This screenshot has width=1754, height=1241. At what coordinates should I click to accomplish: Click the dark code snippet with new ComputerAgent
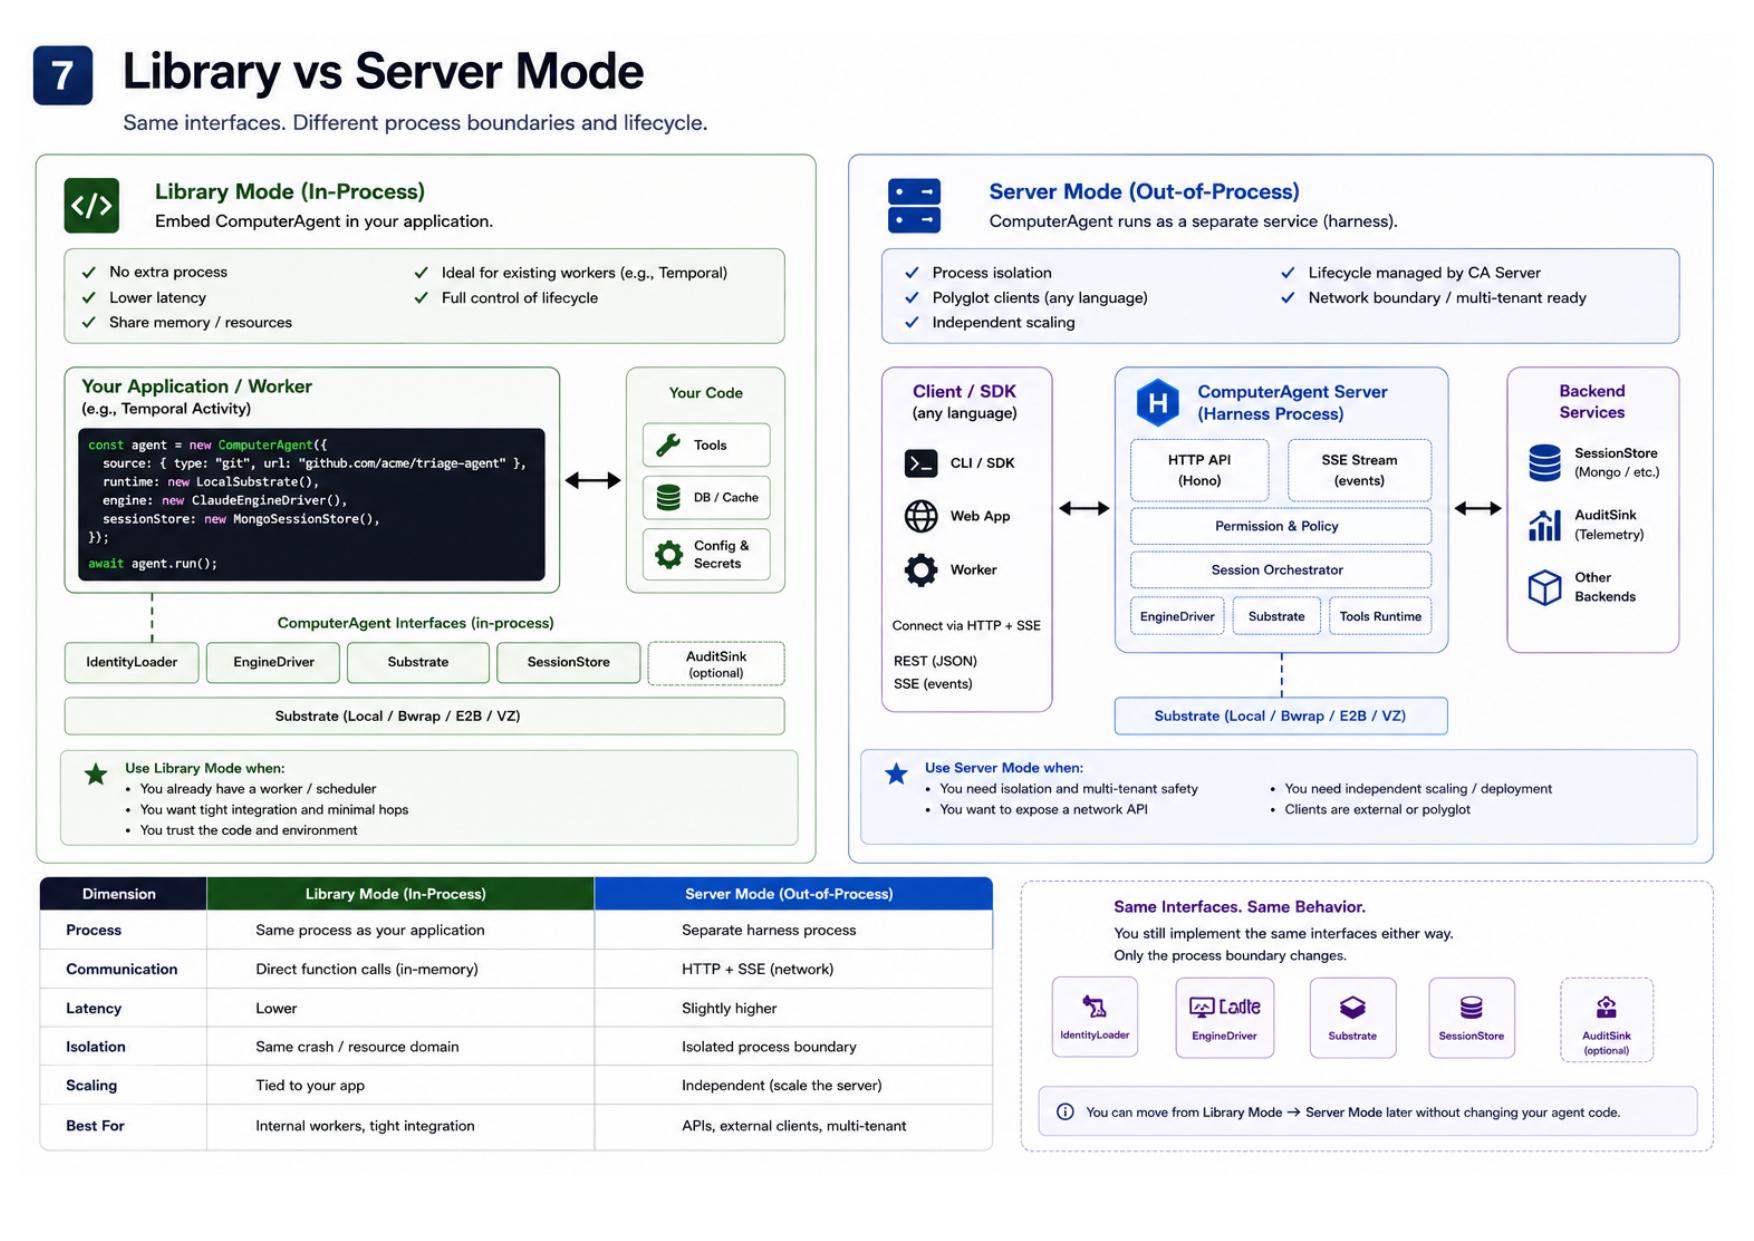pos(312,504)
